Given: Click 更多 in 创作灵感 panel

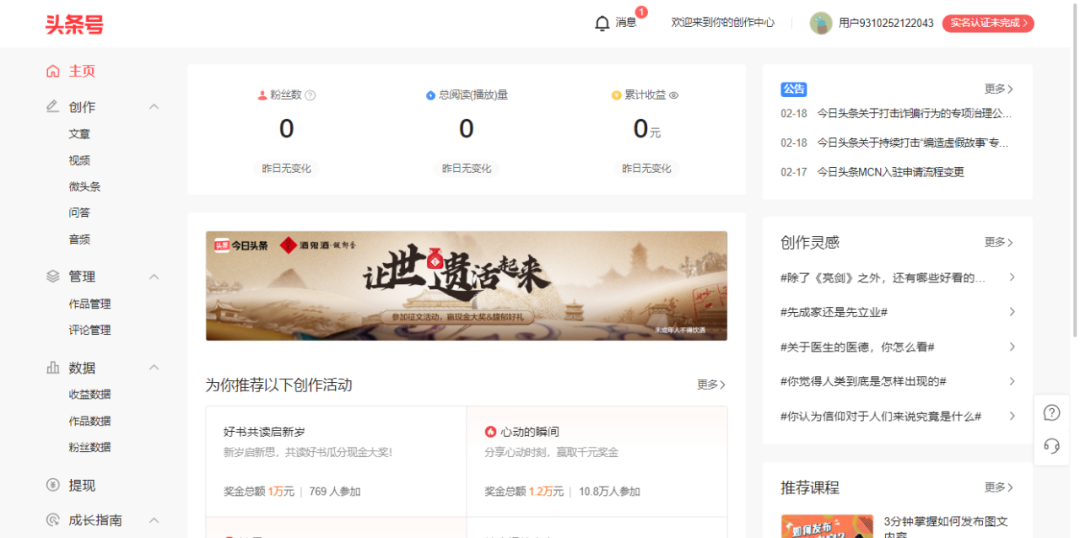Looking at the screenshot, I should (x=999, y=242).
